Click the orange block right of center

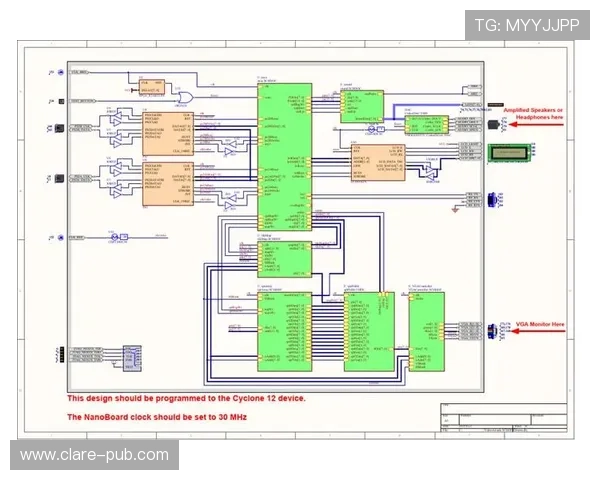point(377,162)
